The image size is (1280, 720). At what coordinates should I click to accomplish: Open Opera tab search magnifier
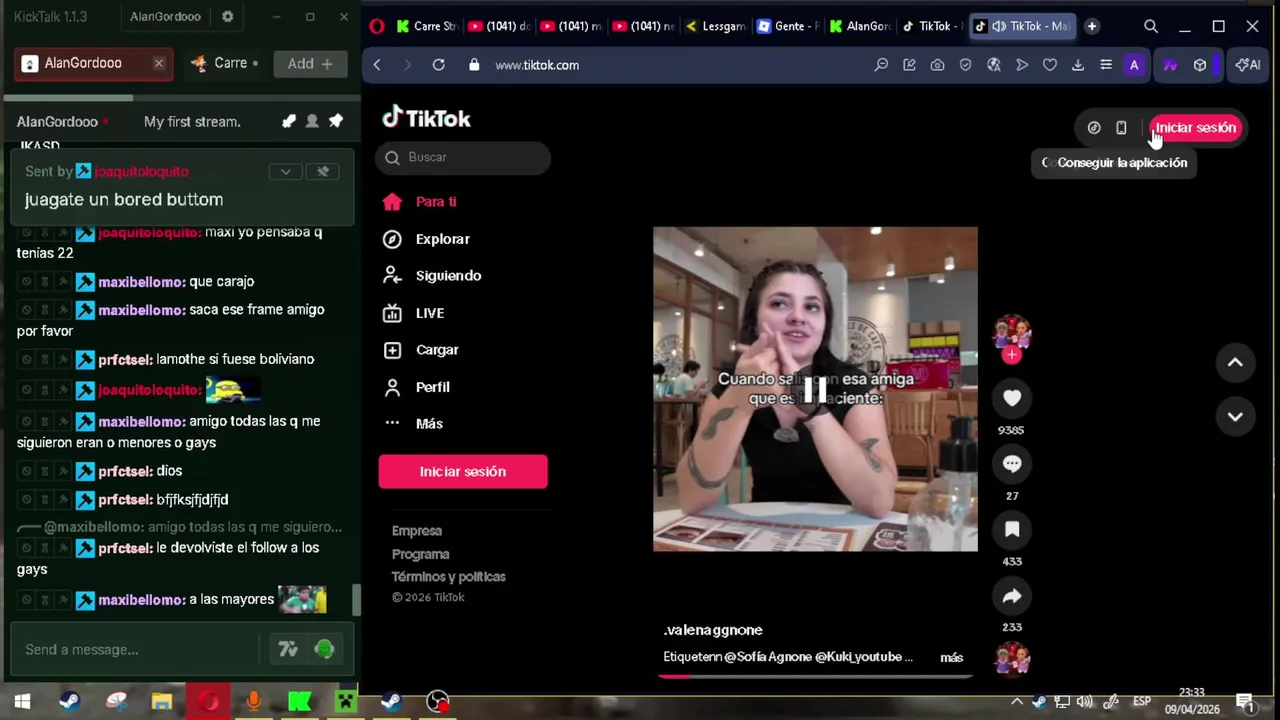[x=1151, y=27]
